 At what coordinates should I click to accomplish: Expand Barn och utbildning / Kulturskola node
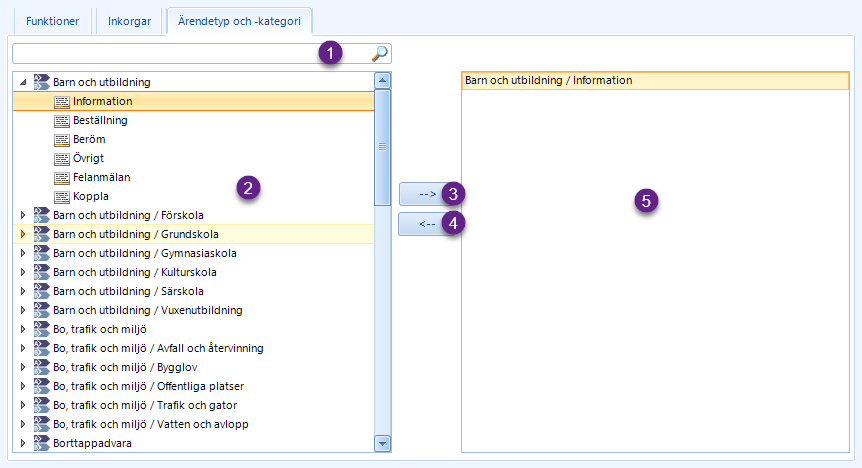click(23, 272)
